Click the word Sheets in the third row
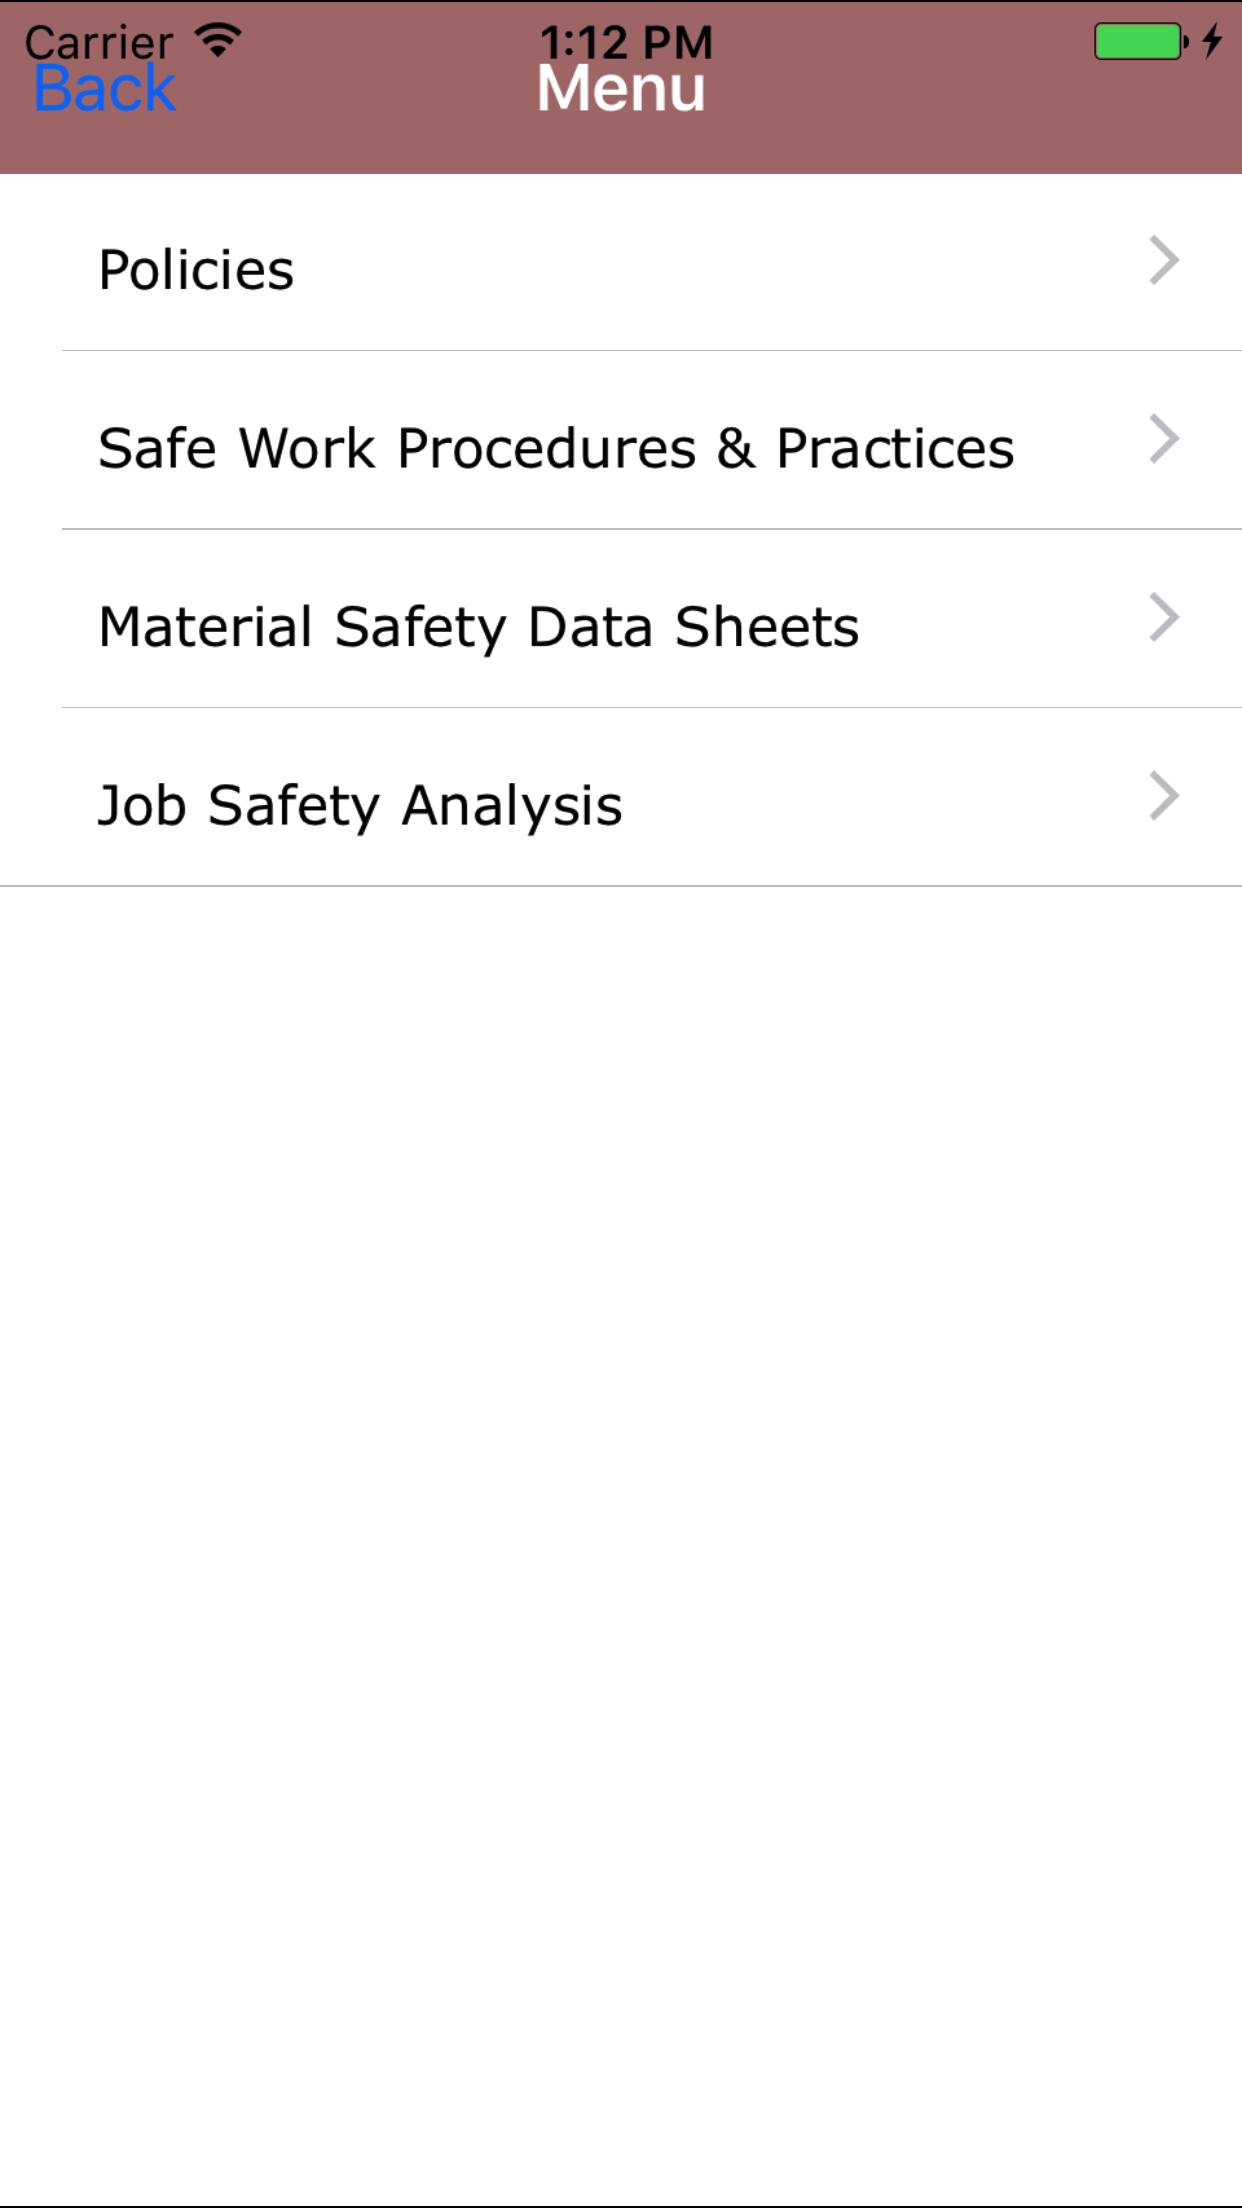This screenshot has height=2208, width=1242. click(x=767, y=627)
